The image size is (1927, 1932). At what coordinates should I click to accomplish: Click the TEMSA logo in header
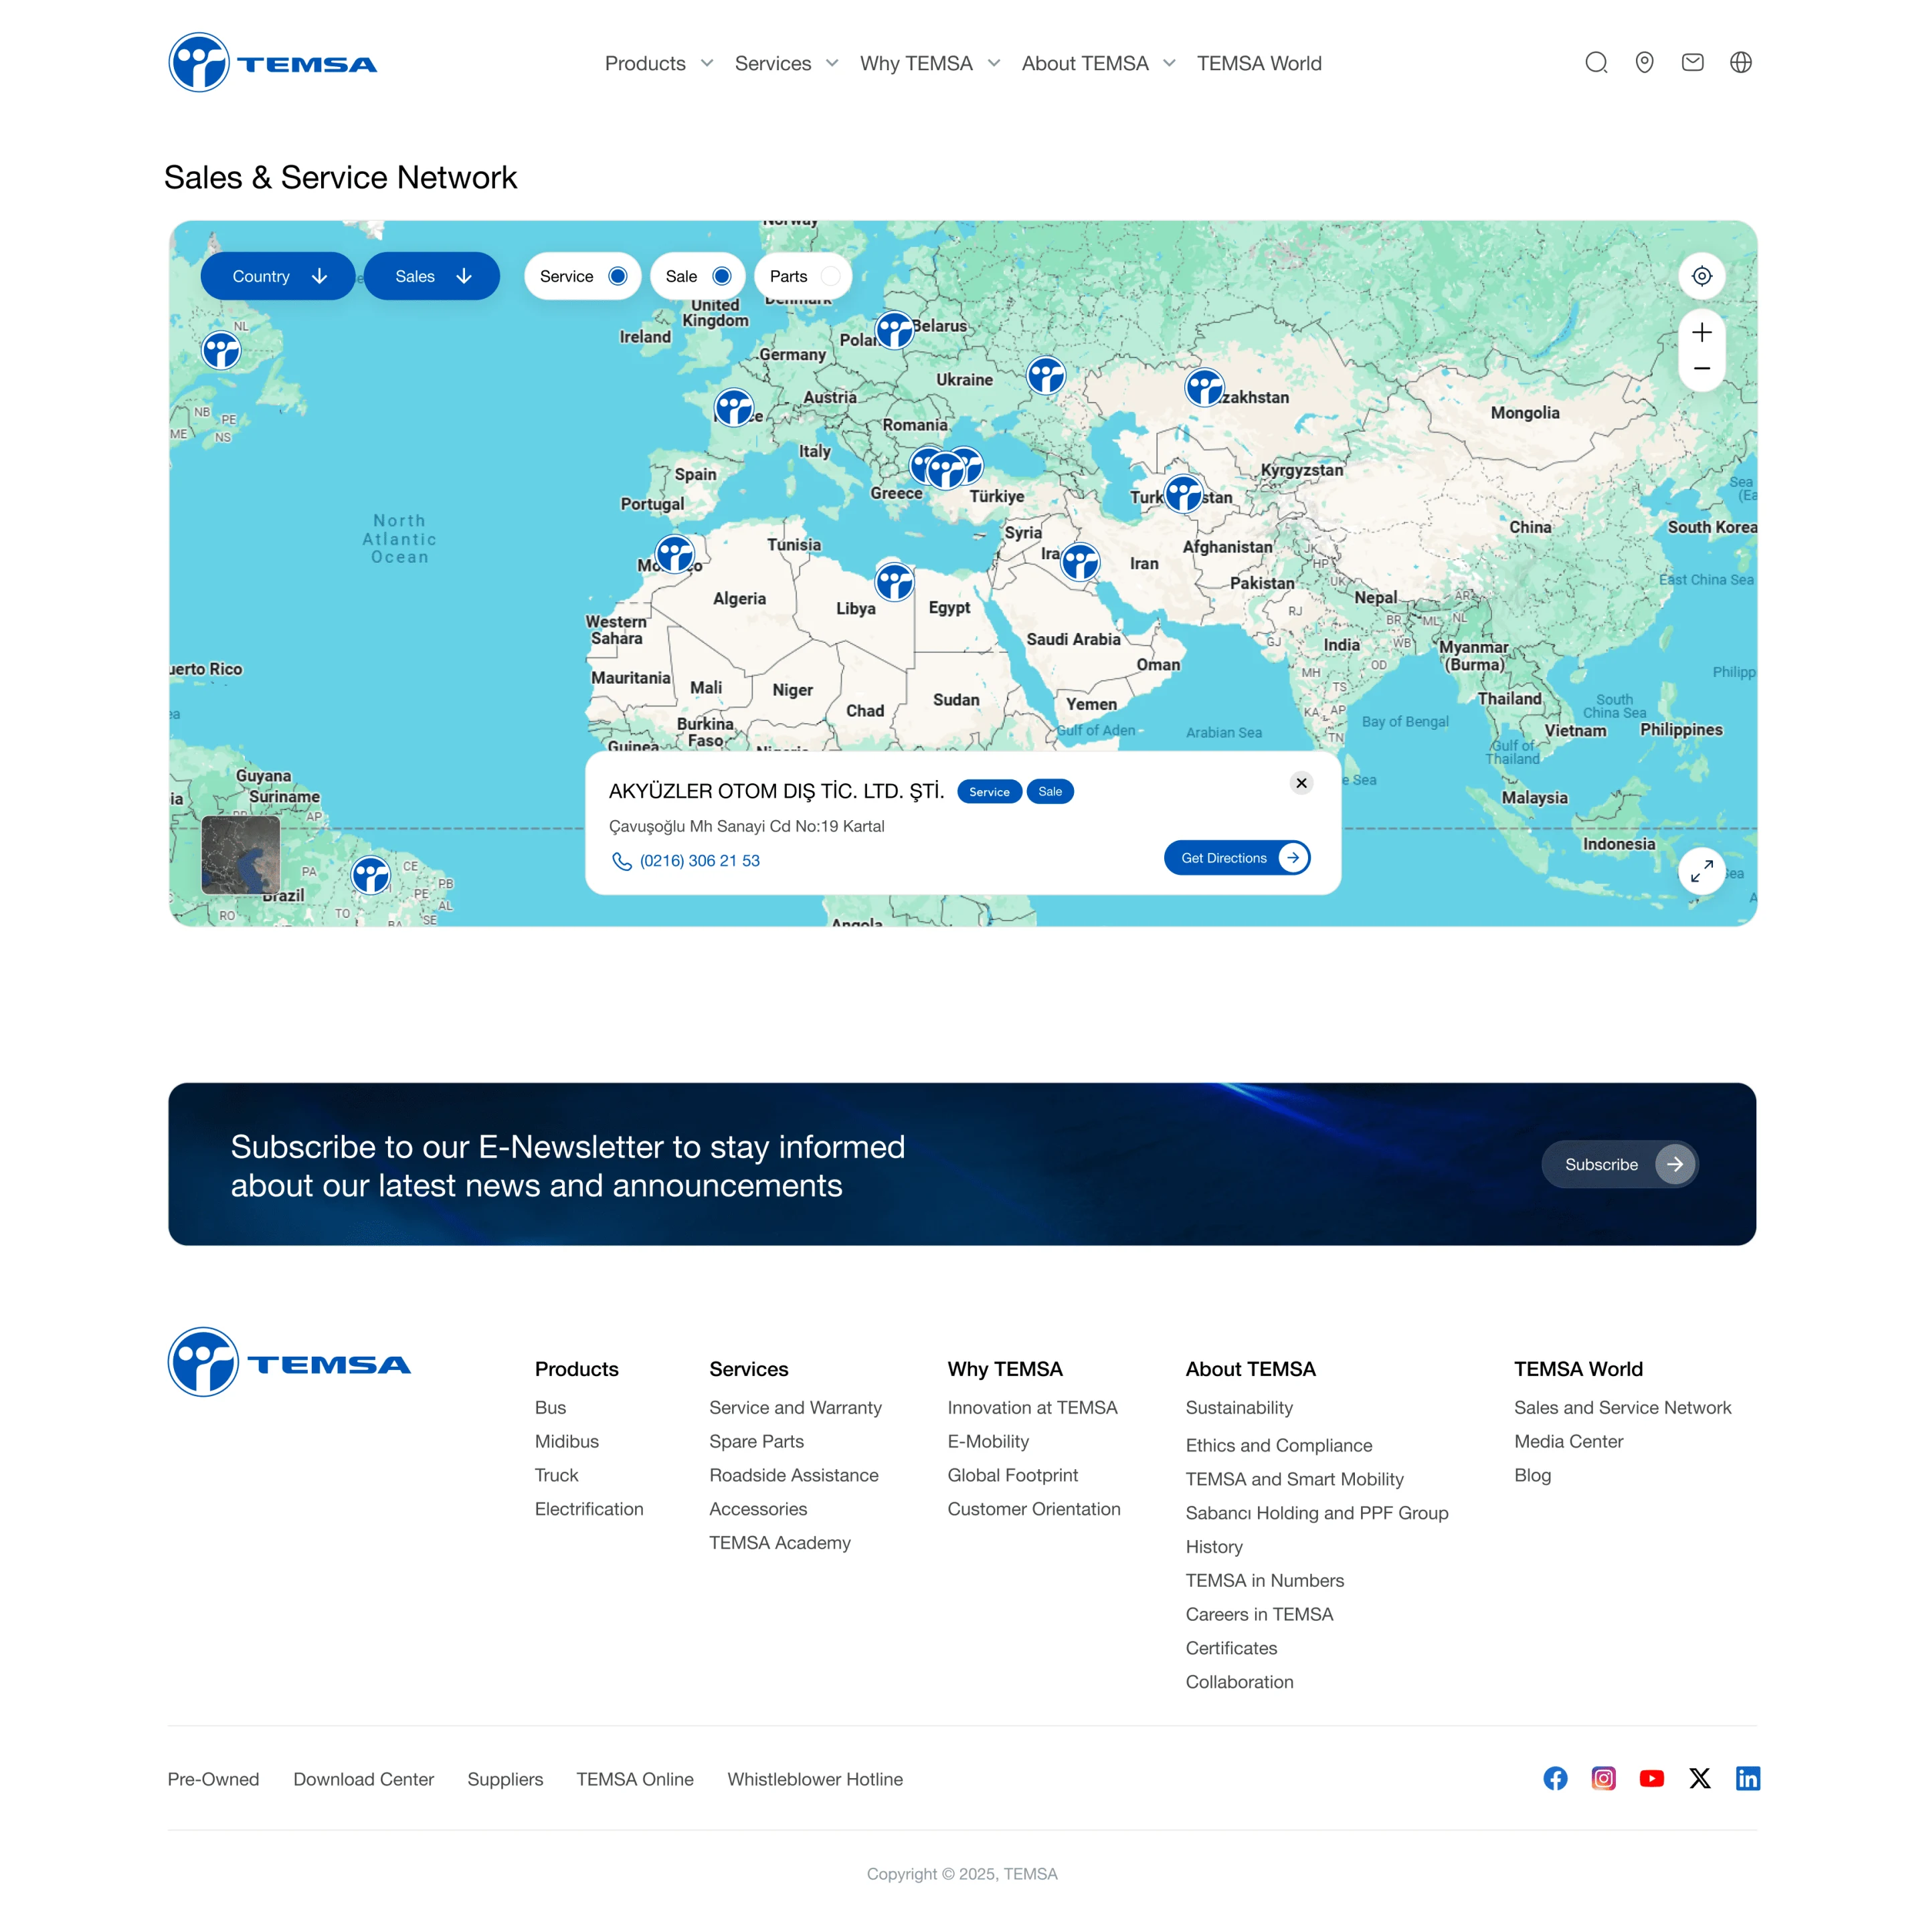pyautogui.click(x=273, y=63)
